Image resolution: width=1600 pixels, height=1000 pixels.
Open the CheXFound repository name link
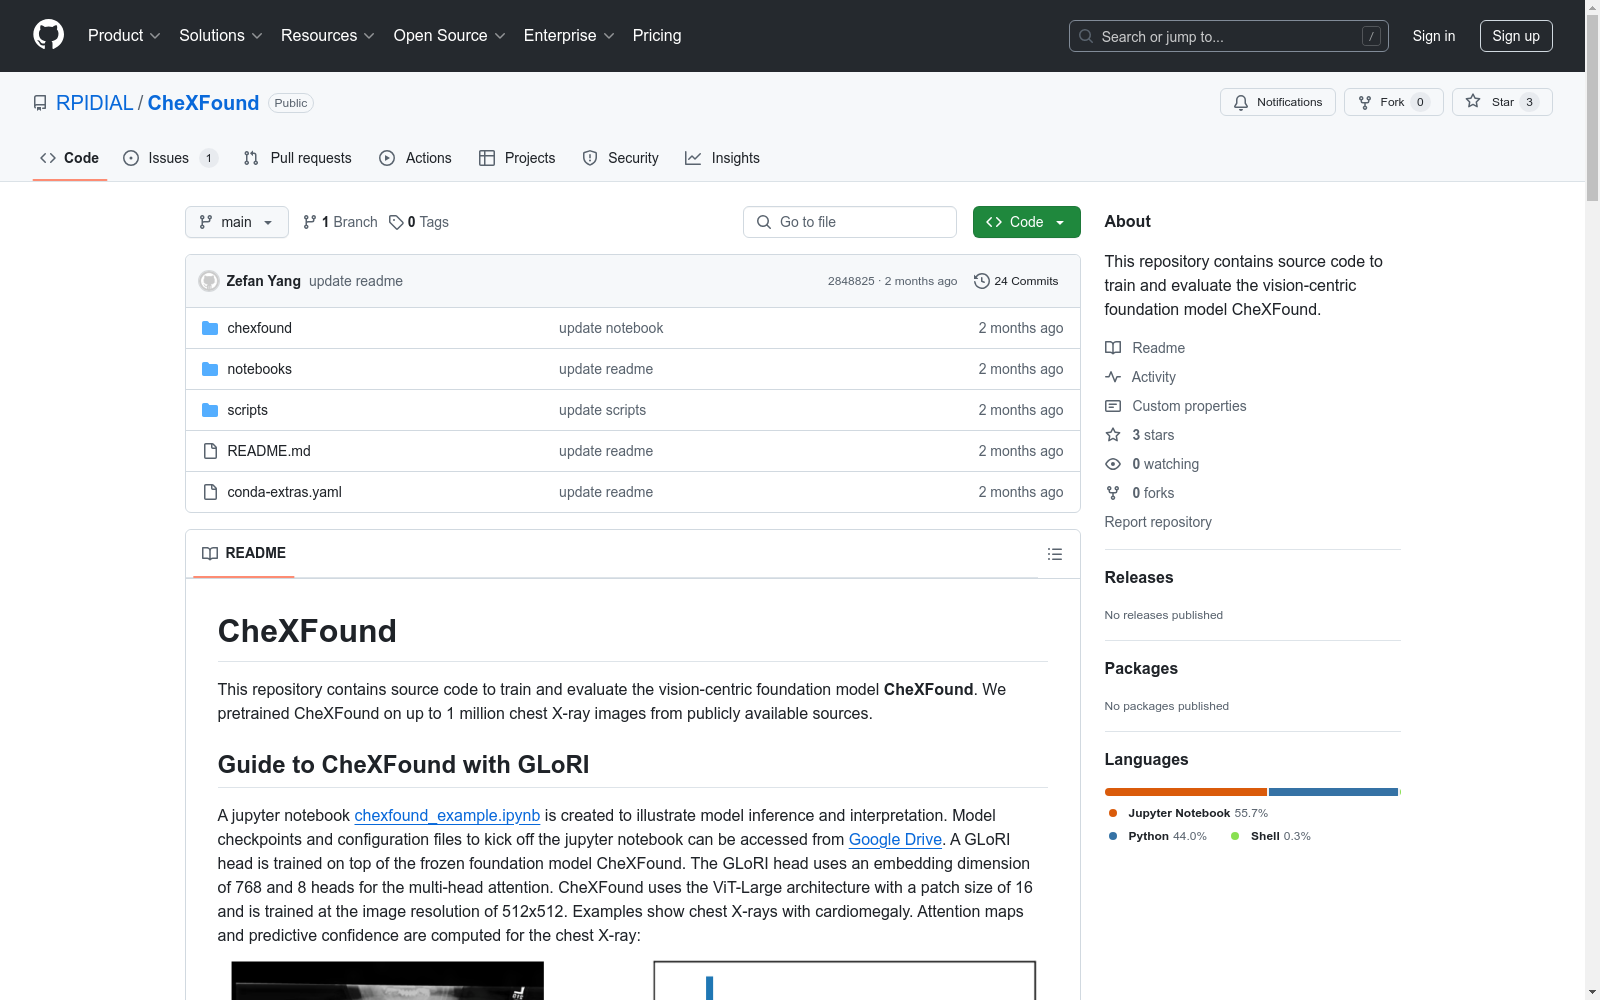coord(203,103)
